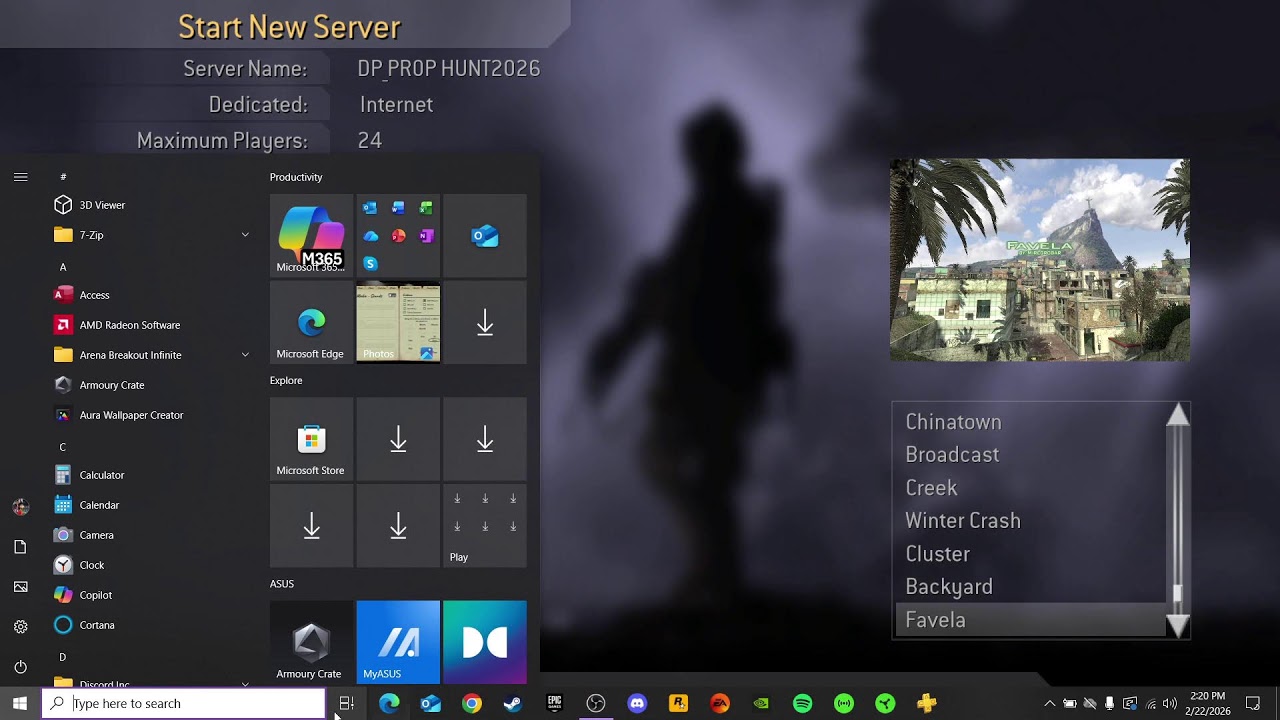Show hidden system tray icons
Viewport: 1280px width, 720px height.
[1049, 703]
